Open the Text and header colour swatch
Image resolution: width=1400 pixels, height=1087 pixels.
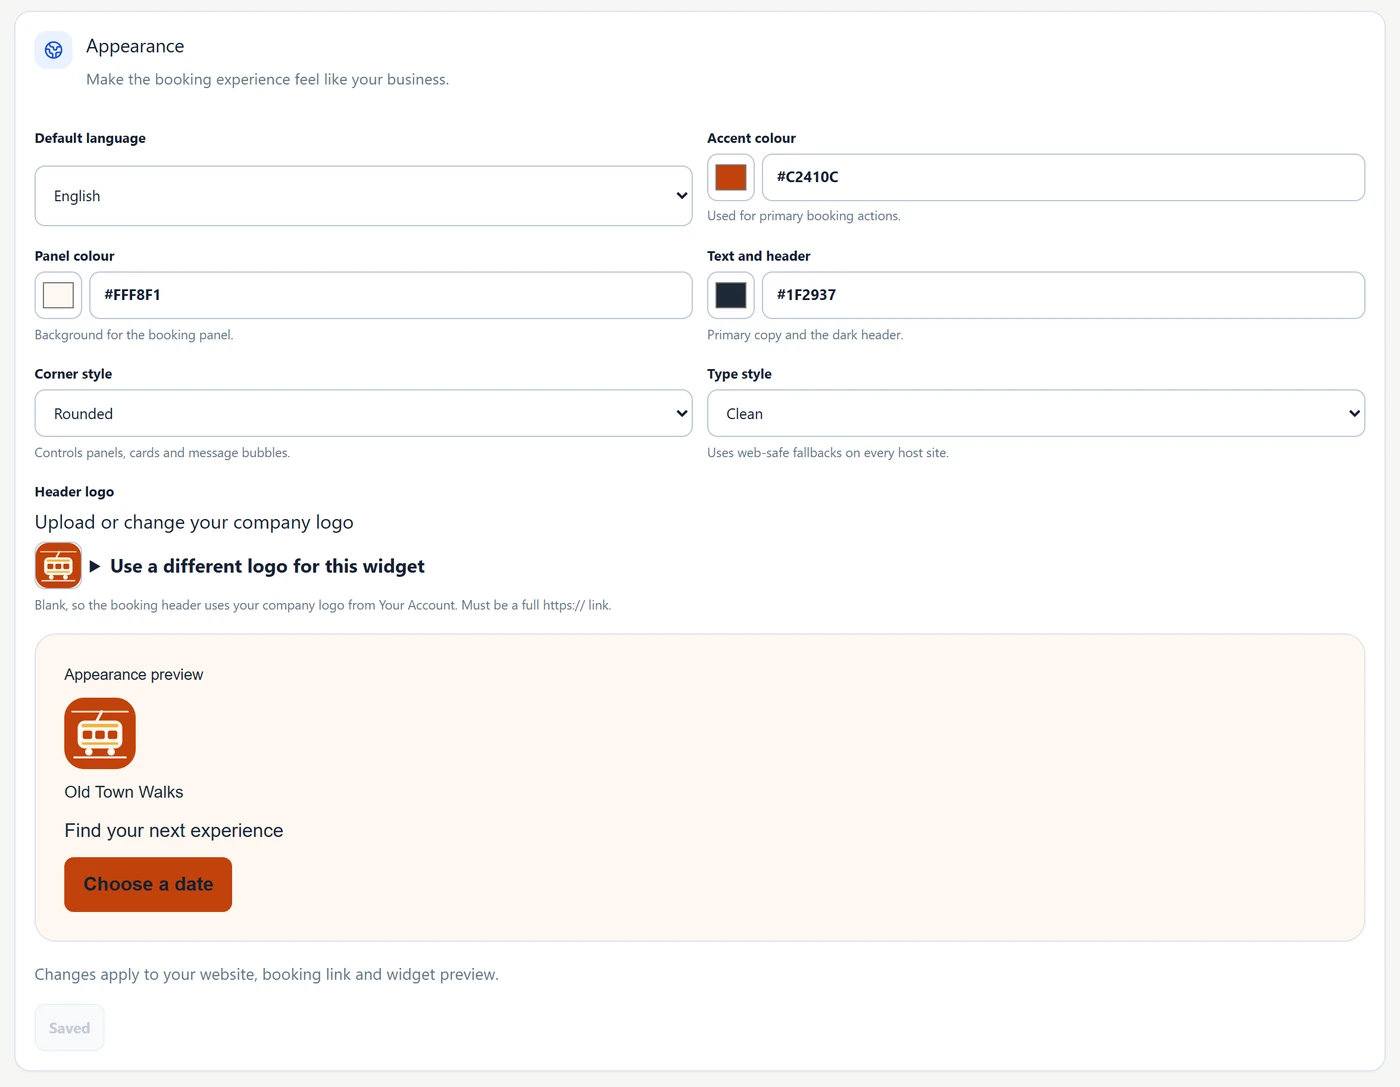click(x=731, y=295)
